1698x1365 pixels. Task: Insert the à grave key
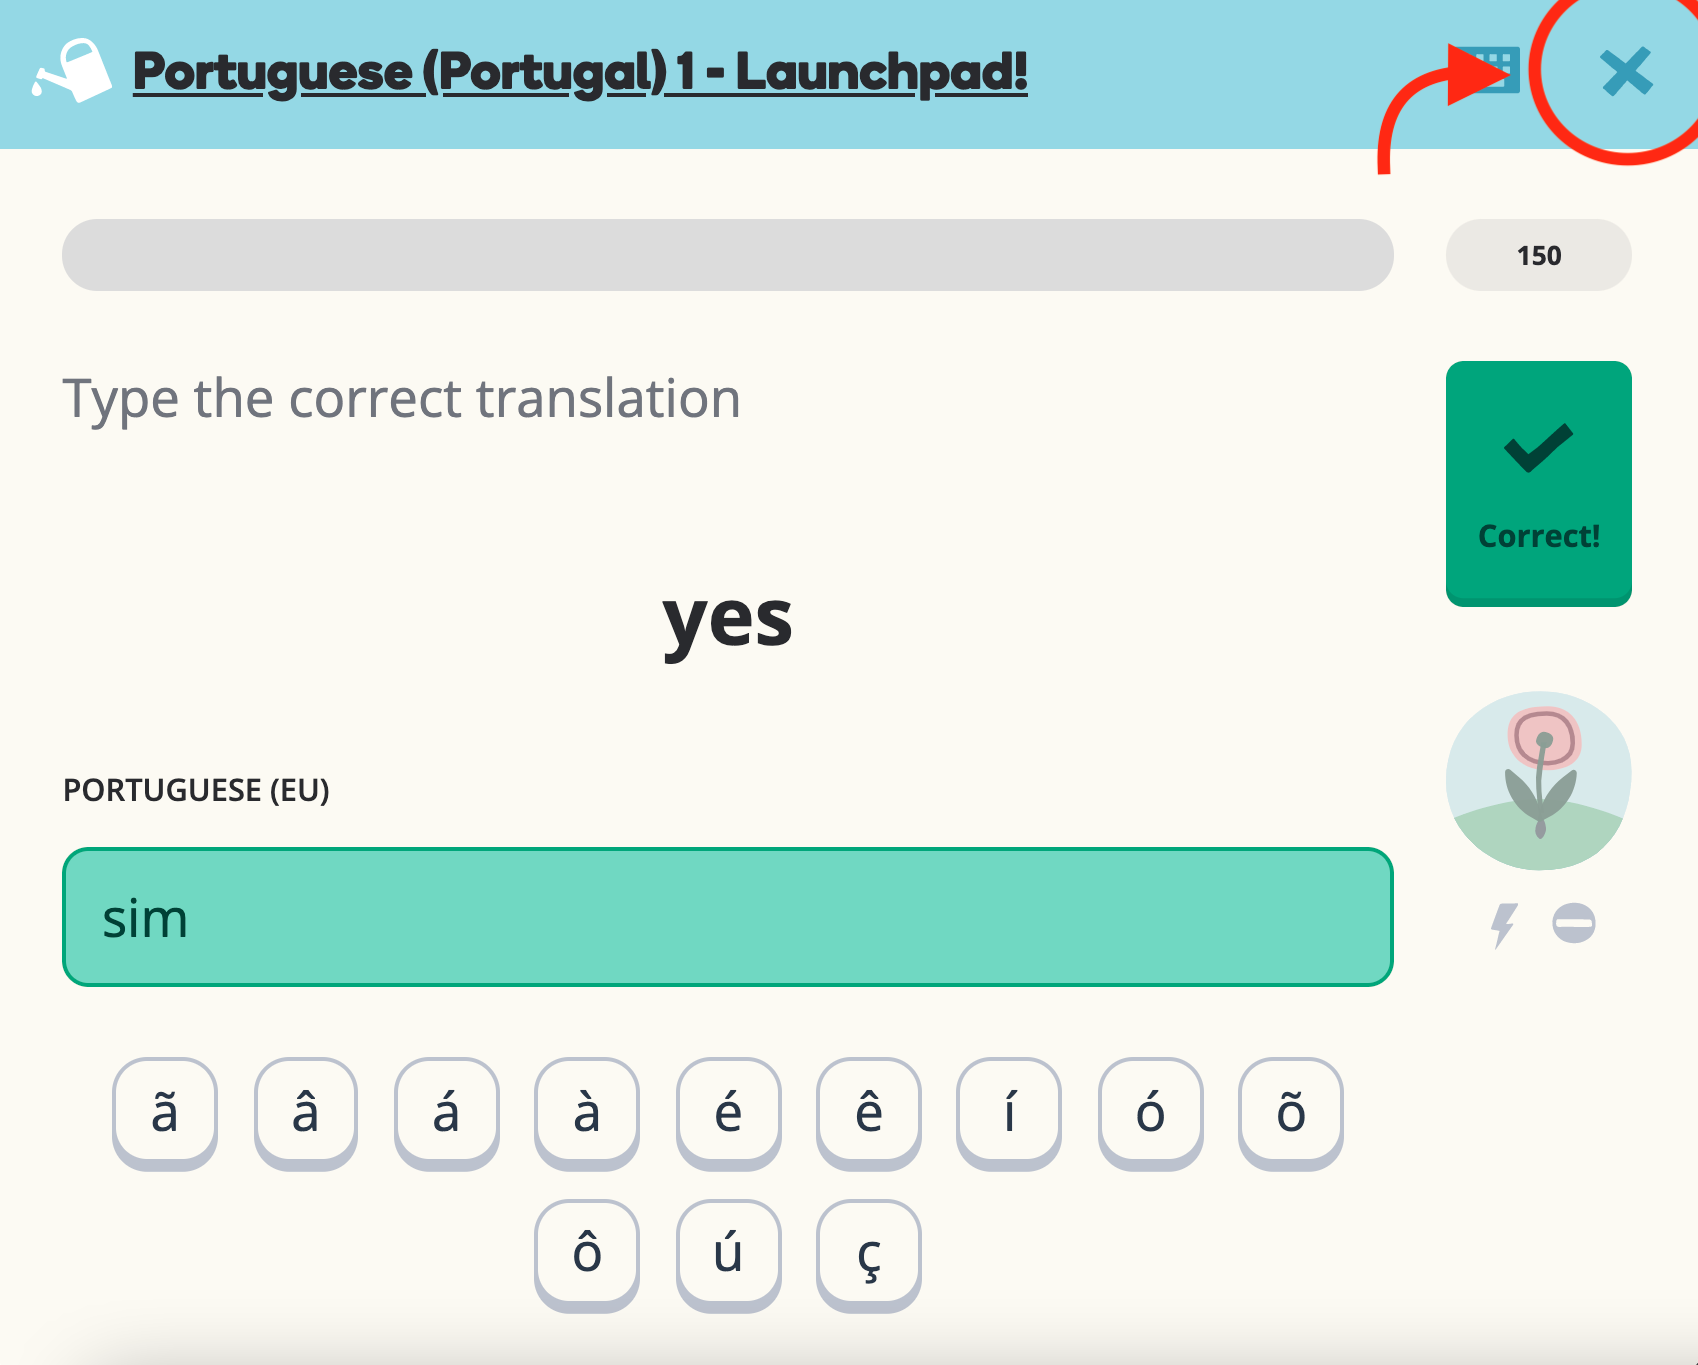pyautogui.click(x=587, y=1112)
